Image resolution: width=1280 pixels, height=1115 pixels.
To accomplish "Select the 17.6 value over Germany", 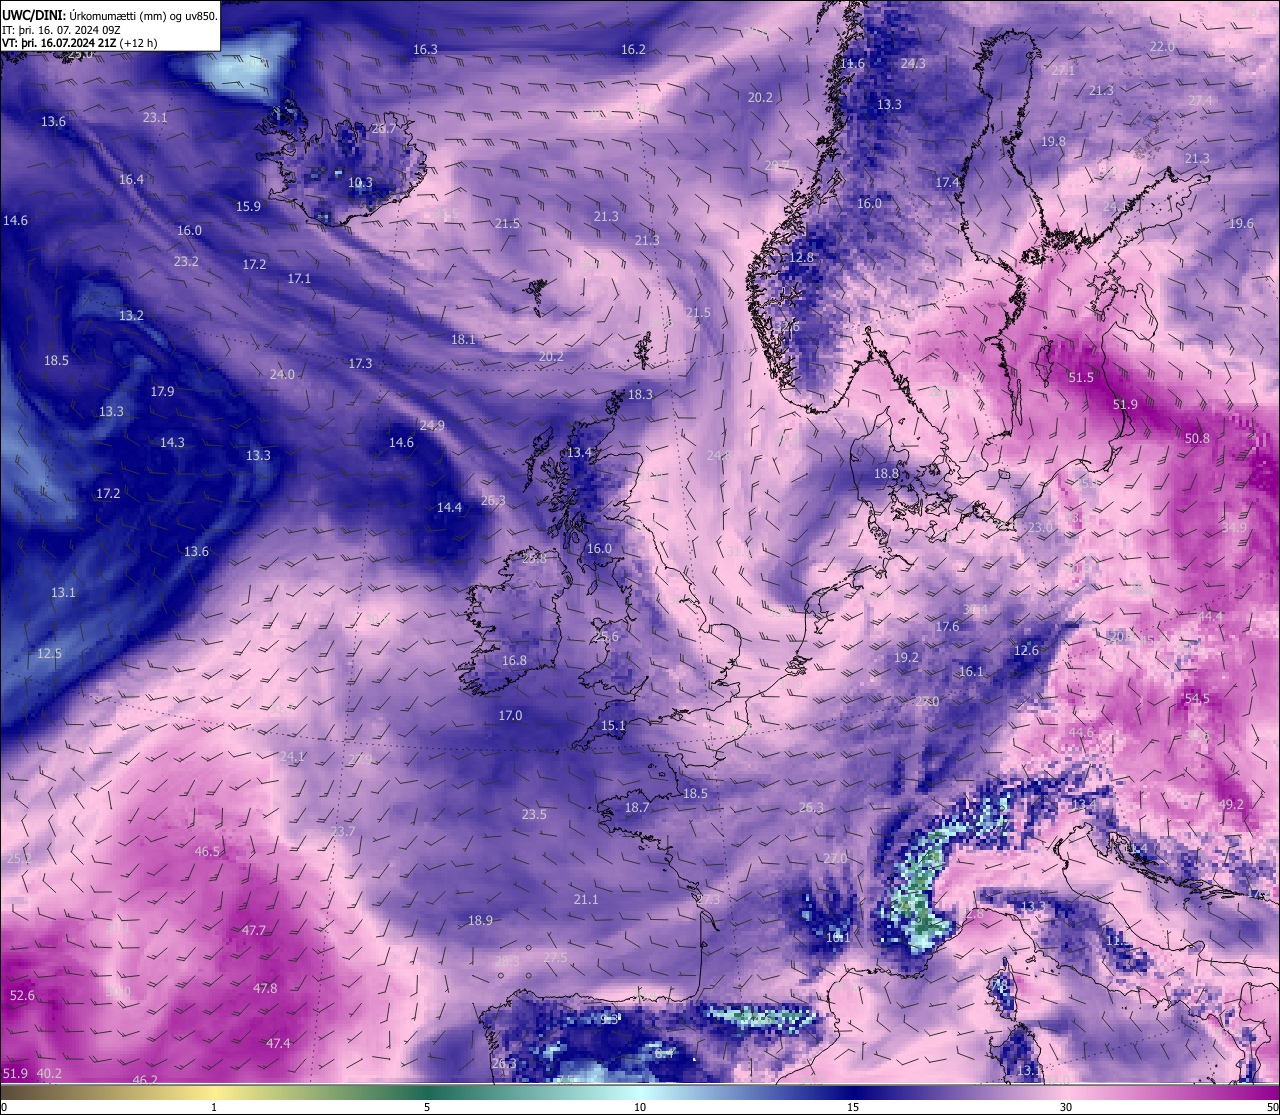I will (x=947, y=626).
